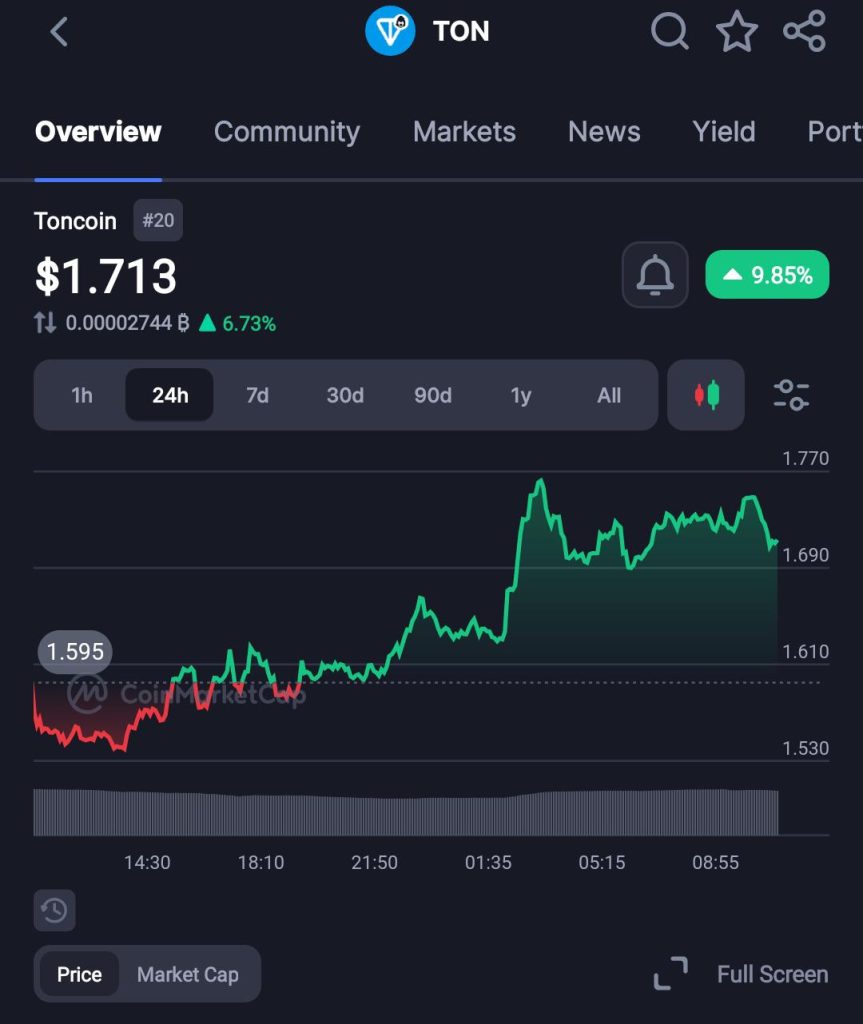Viewport: 863px width, 1024px height.
Task: Pick the 90d chart range
Action: (x=432, y=395)
